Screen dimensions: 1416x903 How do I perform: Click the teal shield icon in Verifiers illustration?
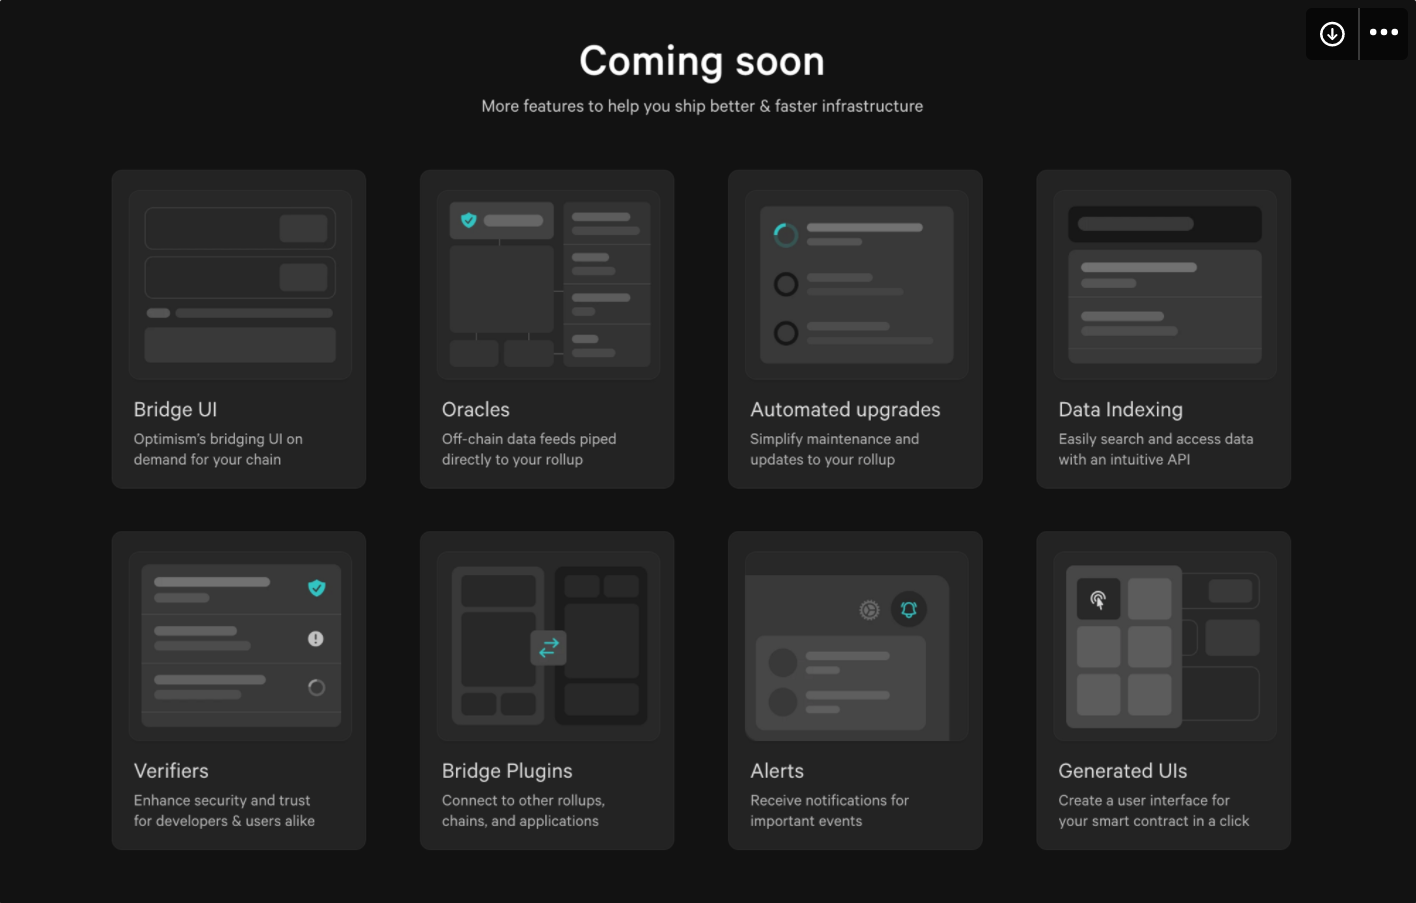317,588
